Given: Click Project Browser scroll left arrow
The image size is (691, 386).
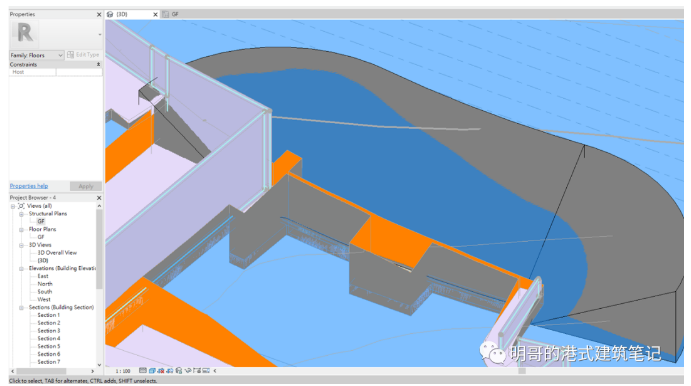Looking at the screenshot, I should [x=12, y=371].
